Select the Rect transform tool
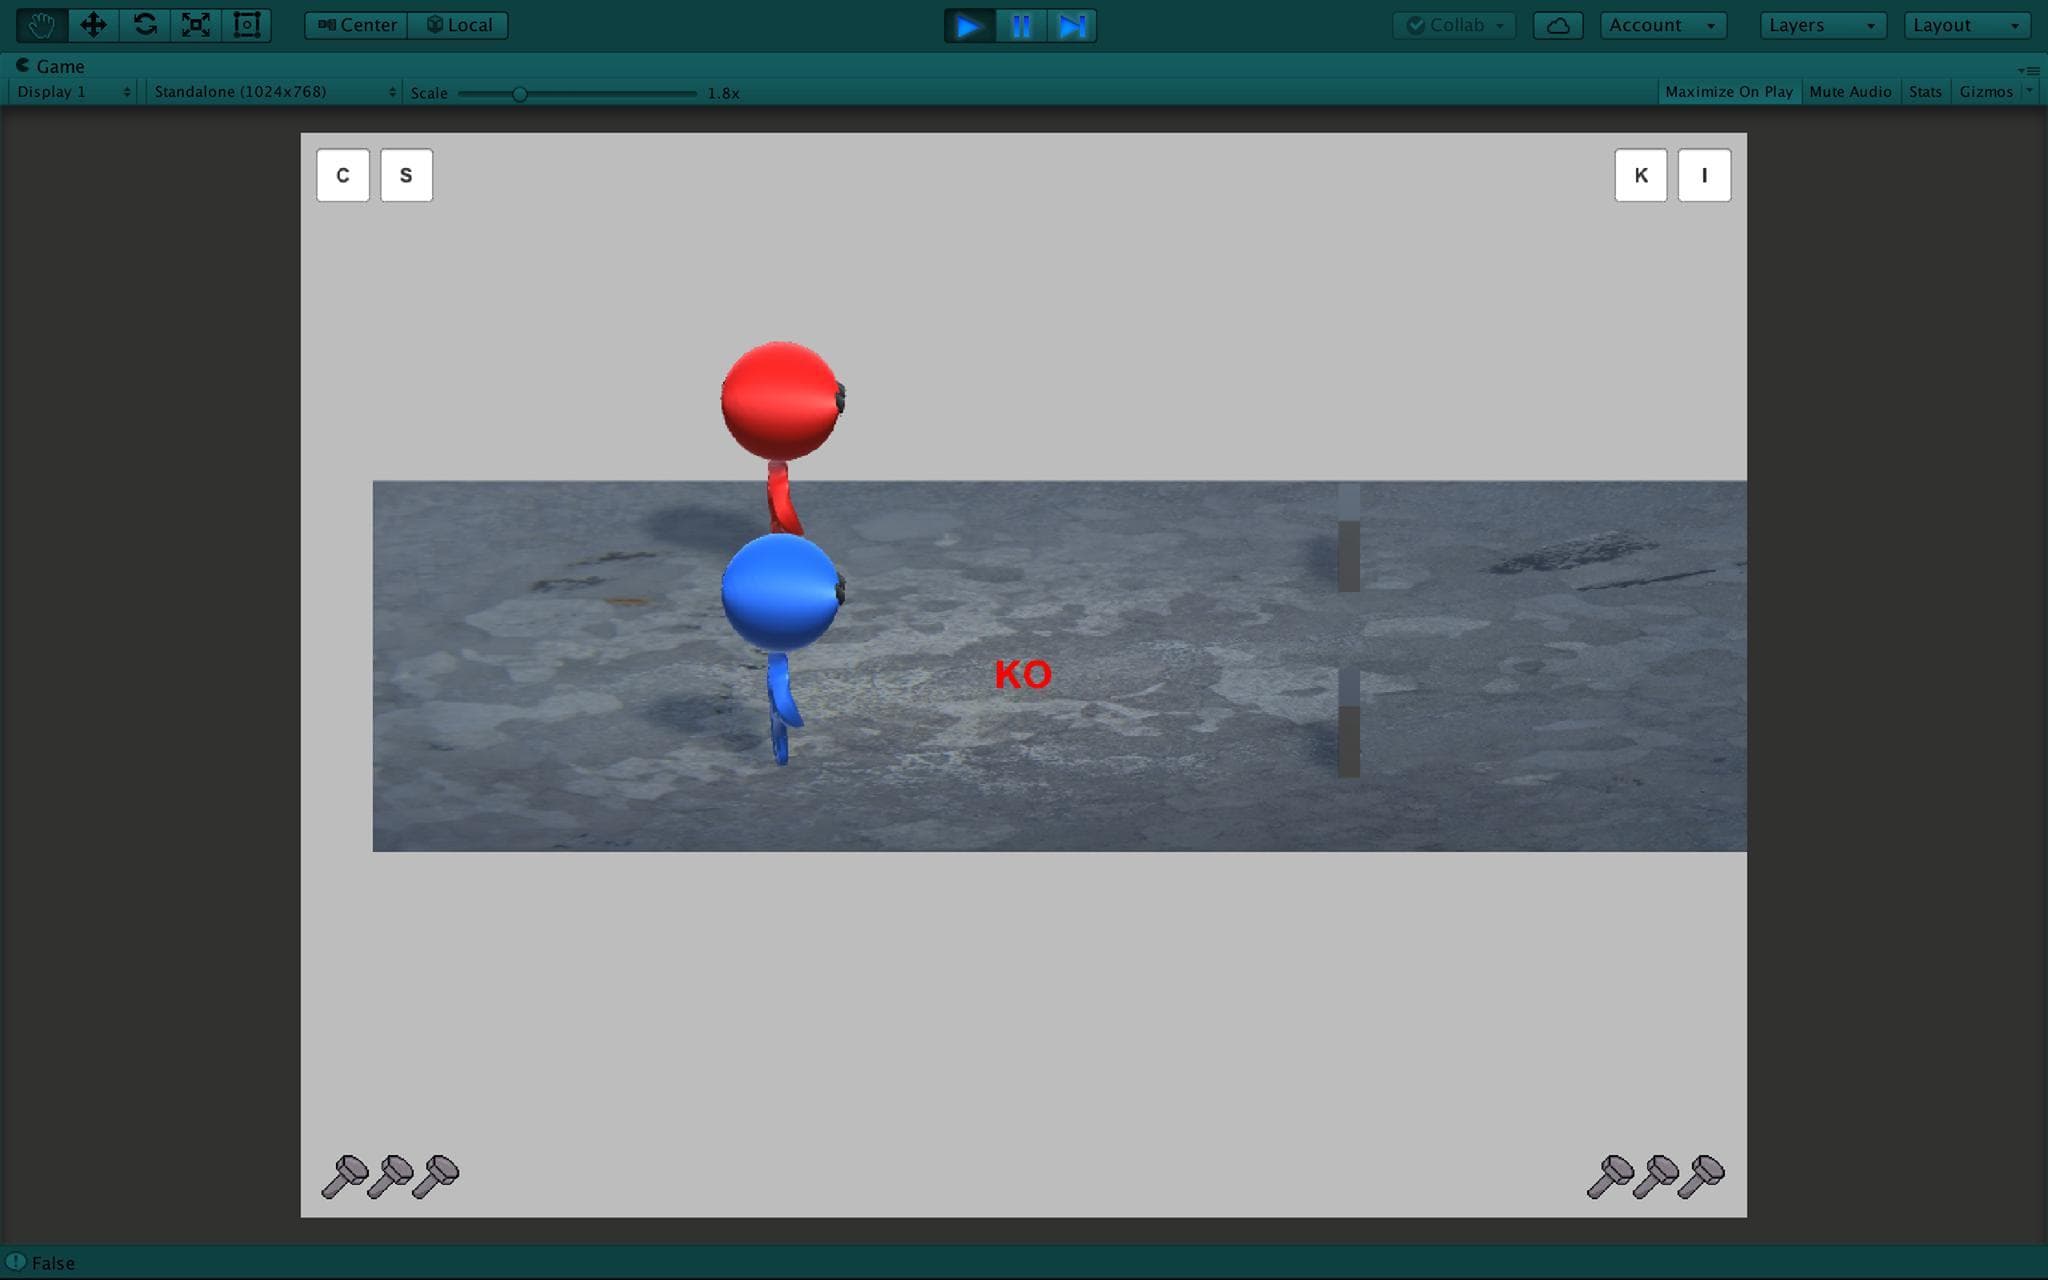 point(247,25)
